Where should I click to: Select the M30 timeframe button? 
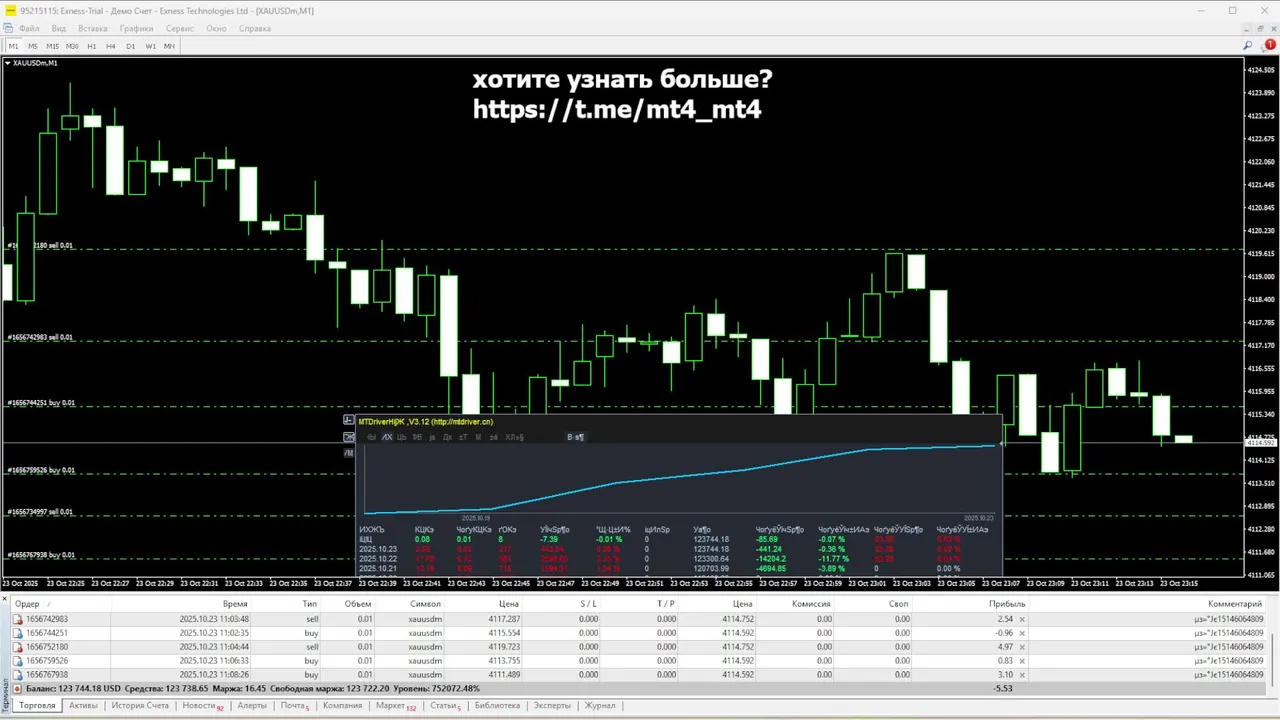click(72, 46)
